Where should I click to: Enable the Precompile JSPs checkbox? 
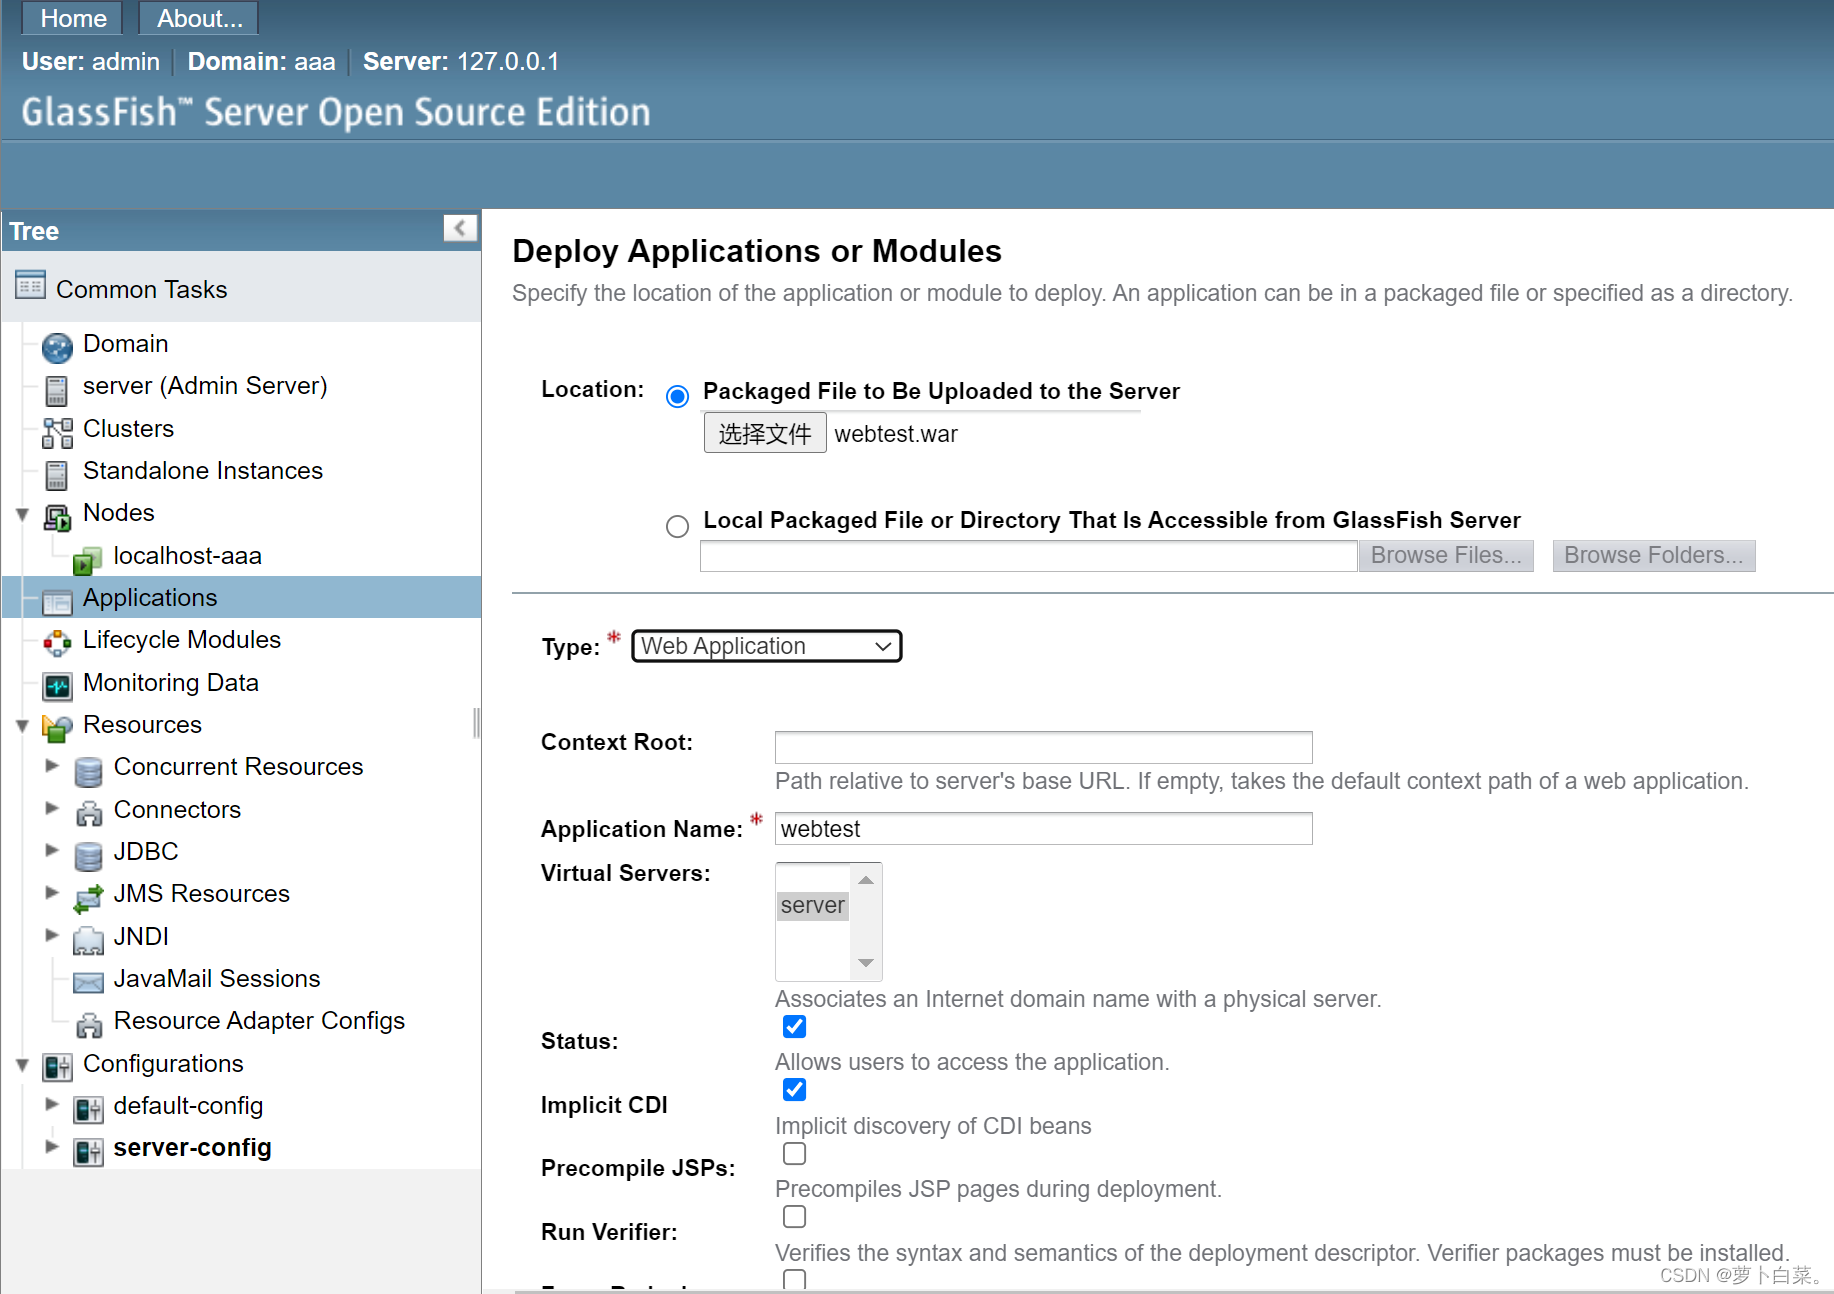(x=794, y=1153)
